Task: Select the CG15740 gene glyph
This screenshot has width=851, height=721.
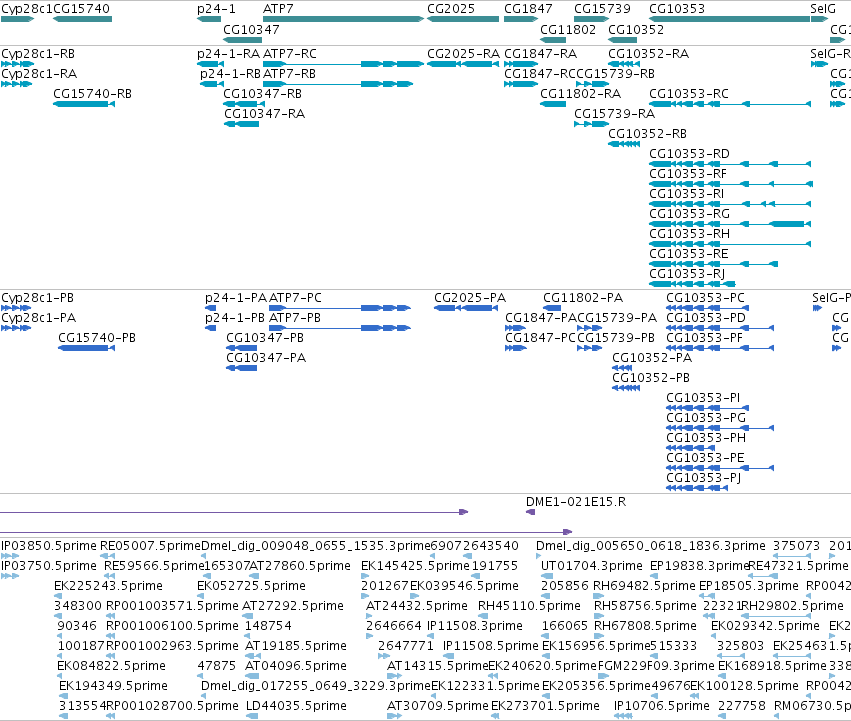Action: click(x=82, y=19)
